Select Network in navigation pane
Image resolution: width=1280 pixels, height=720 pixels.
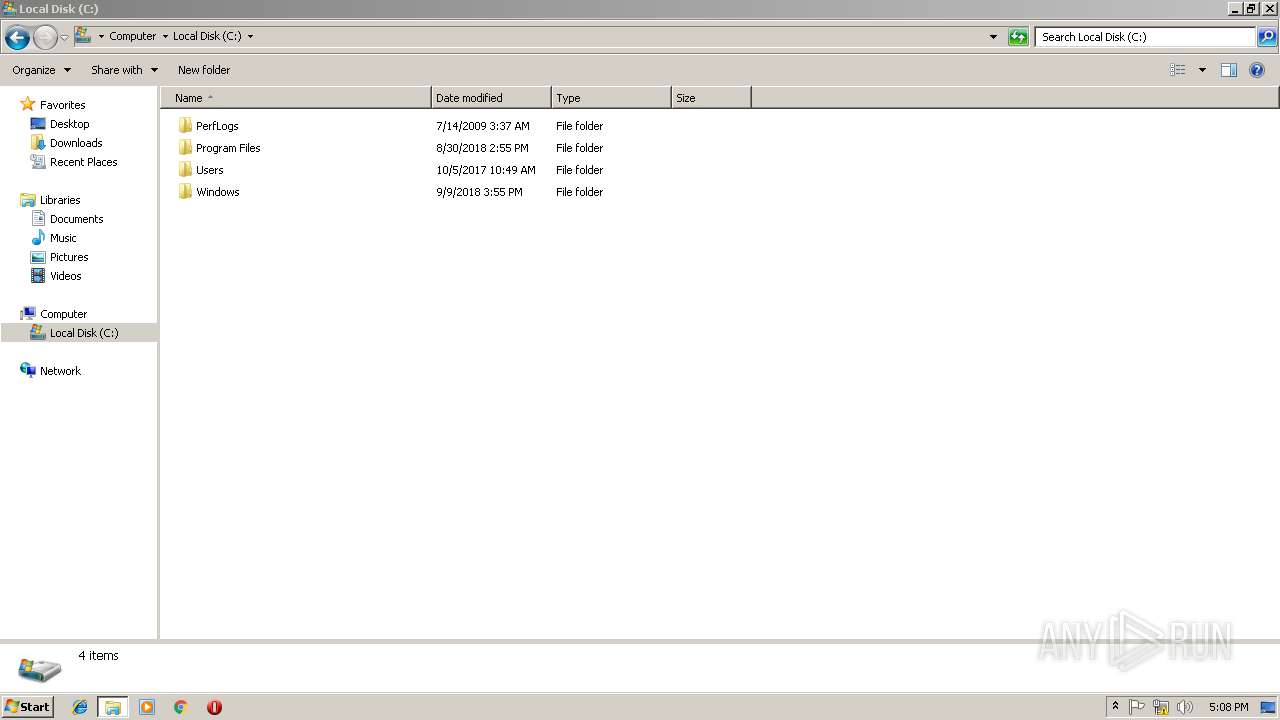tap(60, 371)
